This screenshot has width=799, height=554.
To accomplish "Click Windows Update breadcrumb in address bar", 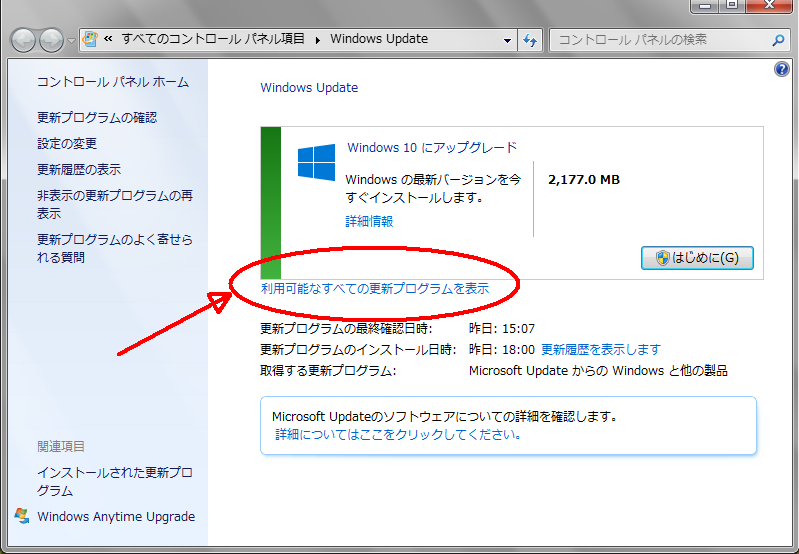I will tap(379, 39).
